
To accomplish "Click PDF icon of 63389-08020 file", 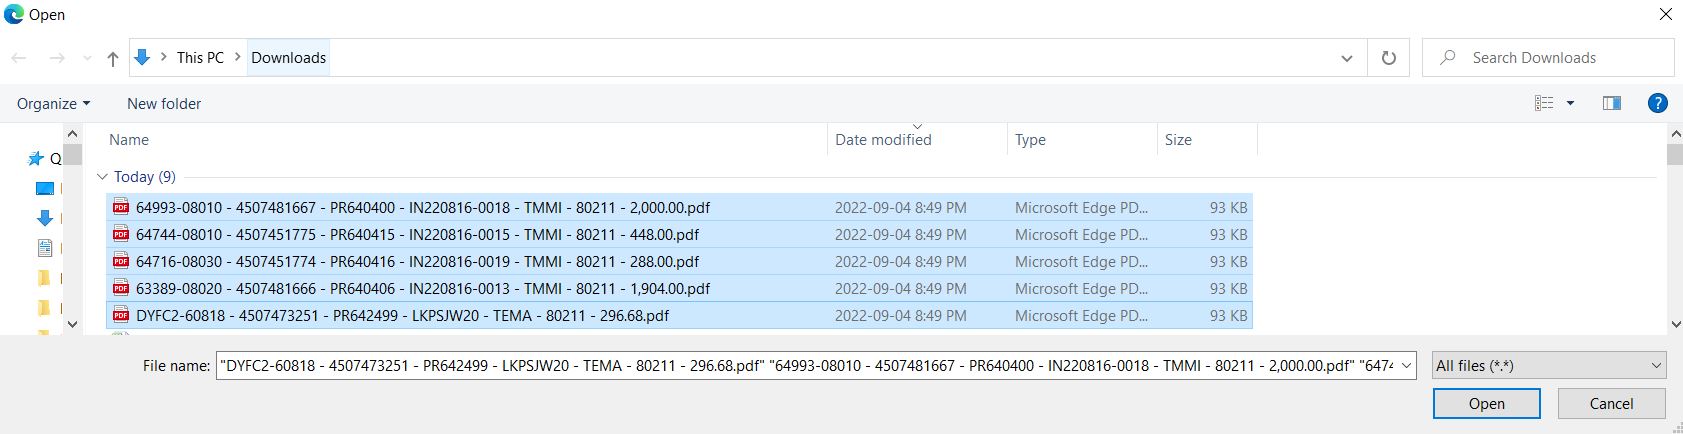I will [121, 289].
